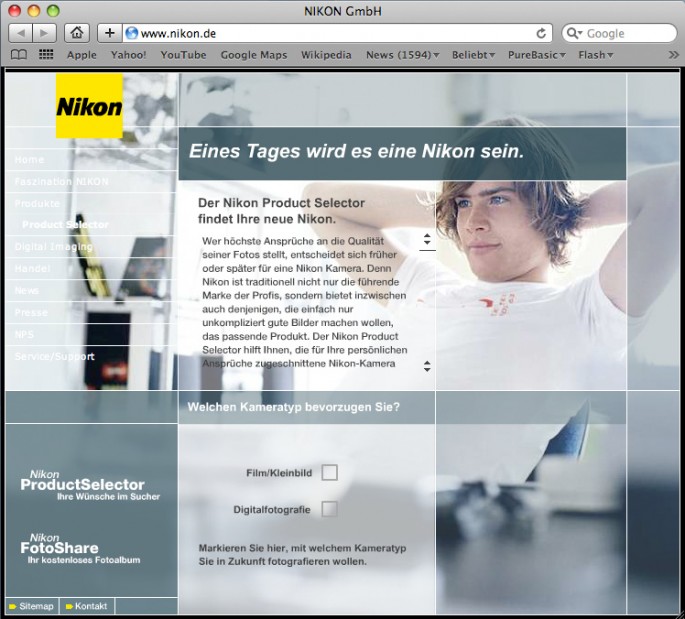Click the yellow arrow beside Sitemap
This screenshot has width=685, height=619.
(13, 607)
